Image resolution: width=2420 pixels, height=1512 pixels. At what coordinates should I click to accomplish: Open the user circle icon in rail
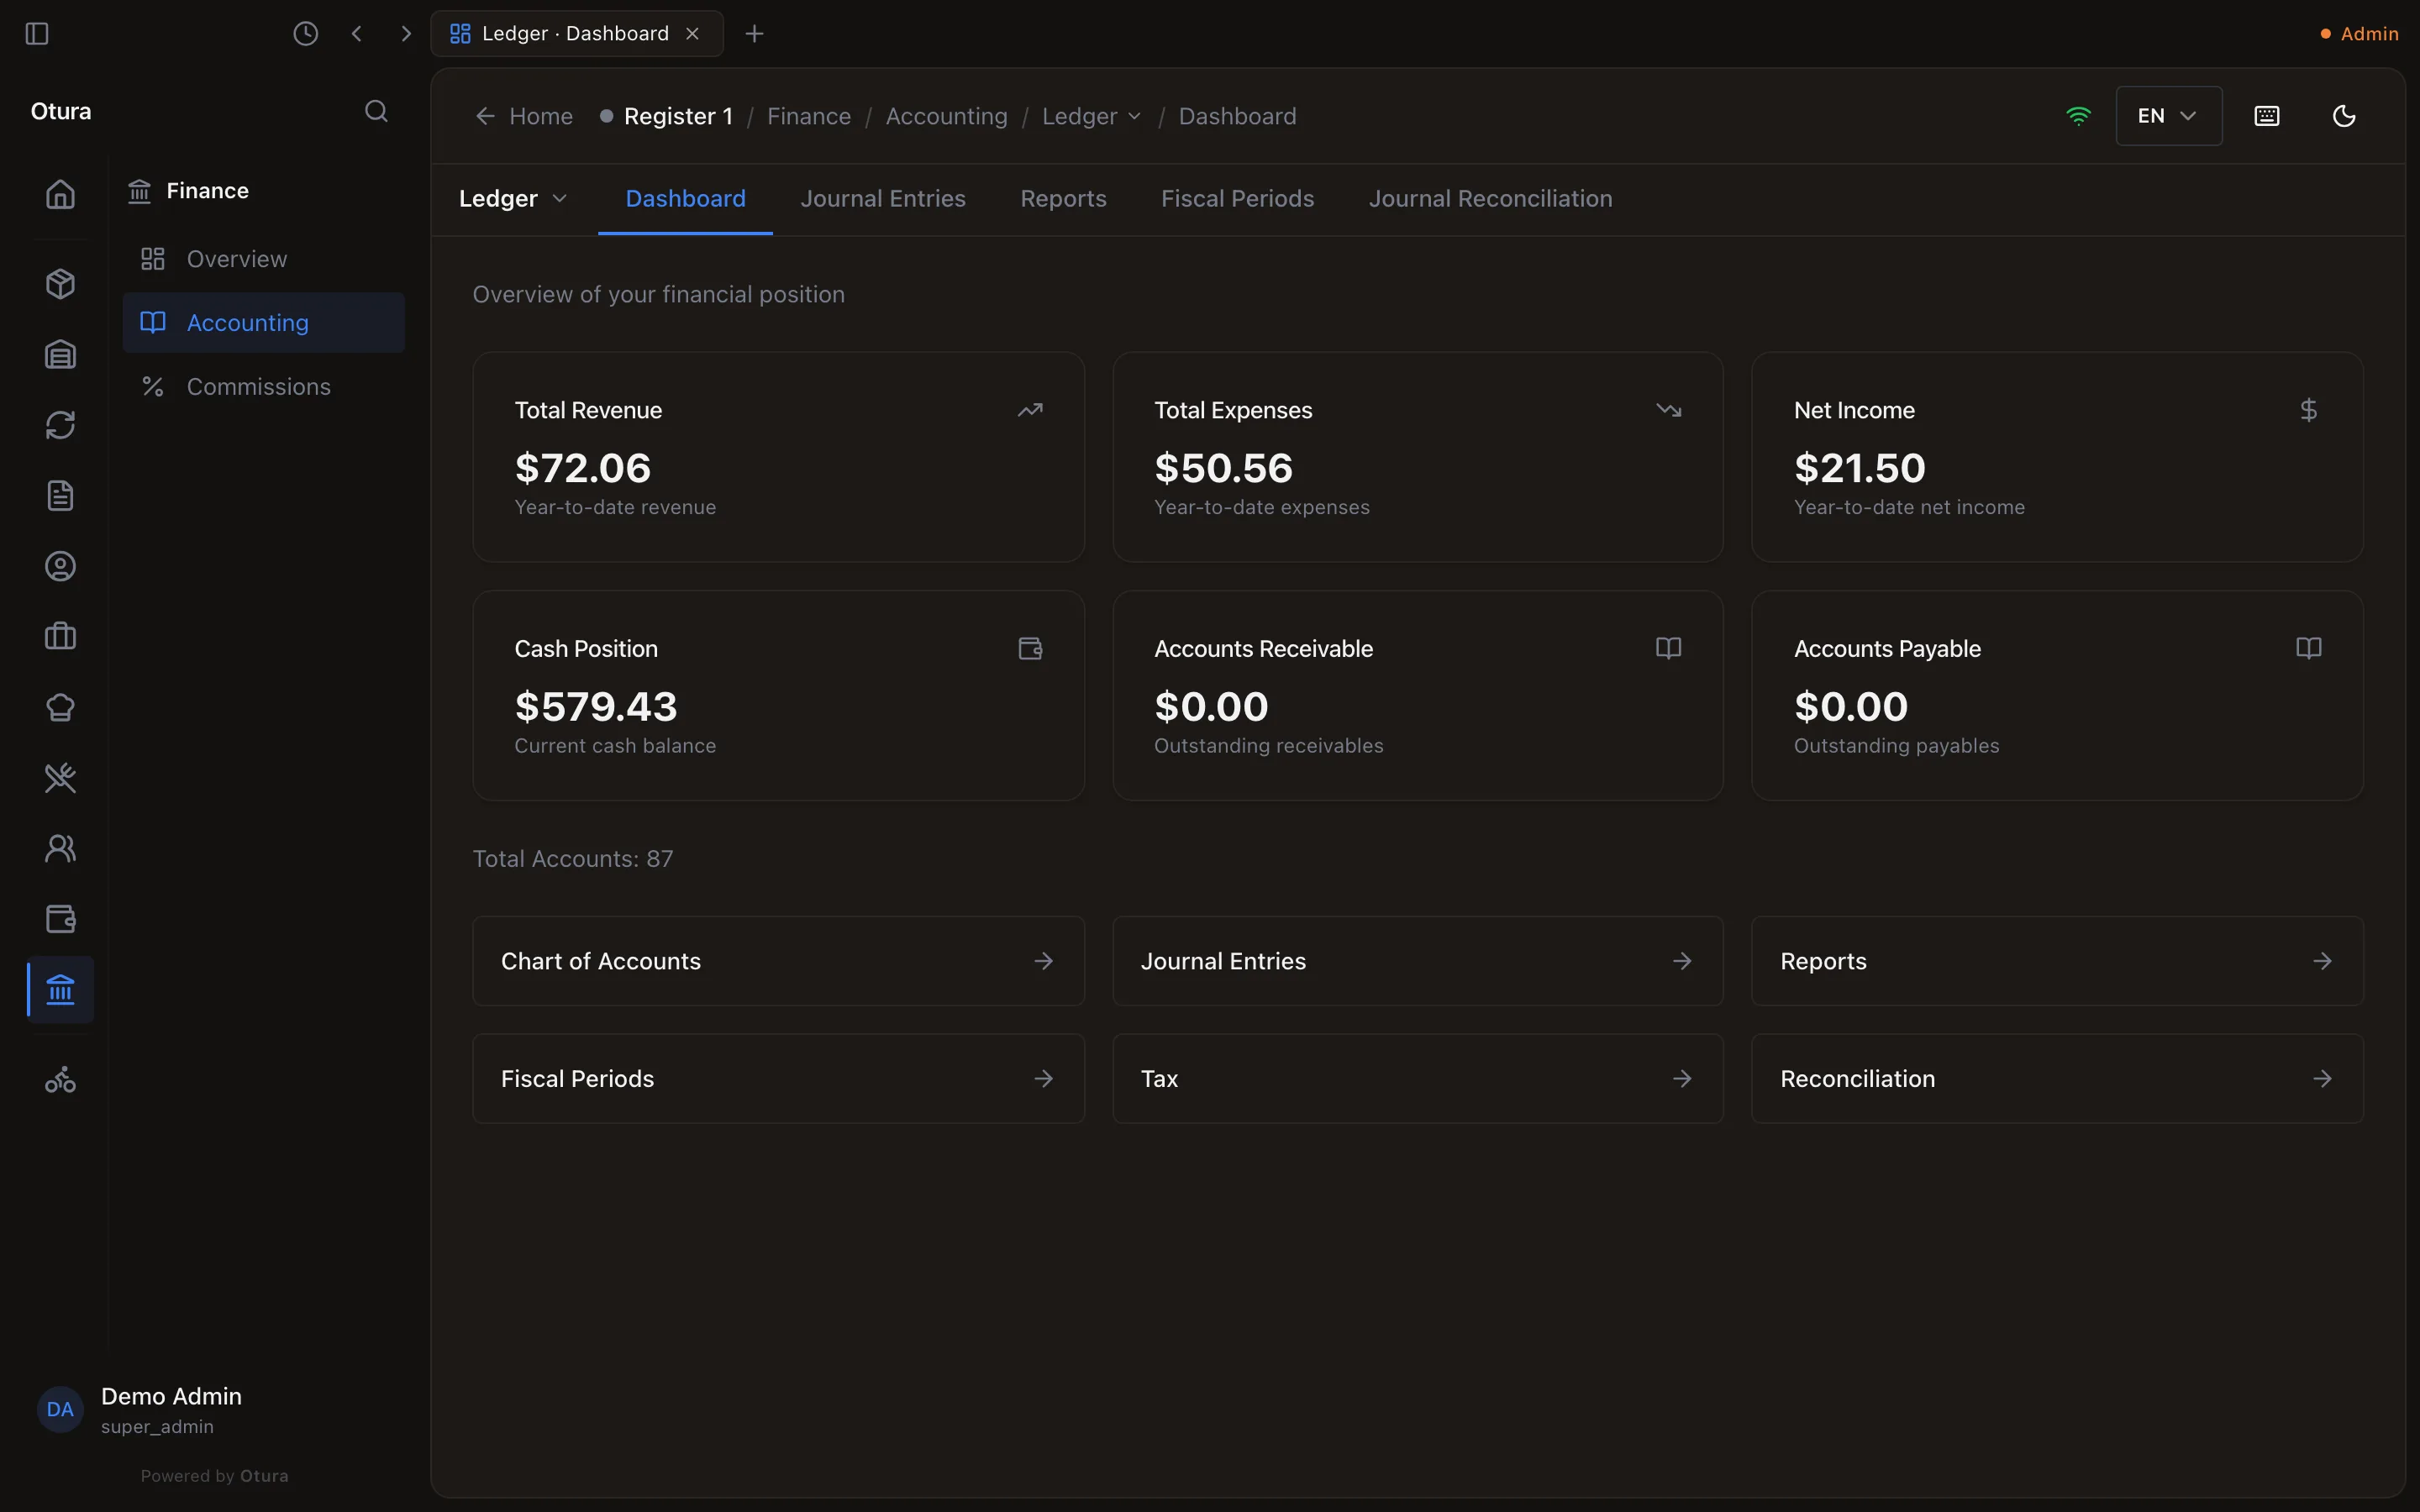tap(60, 566)
